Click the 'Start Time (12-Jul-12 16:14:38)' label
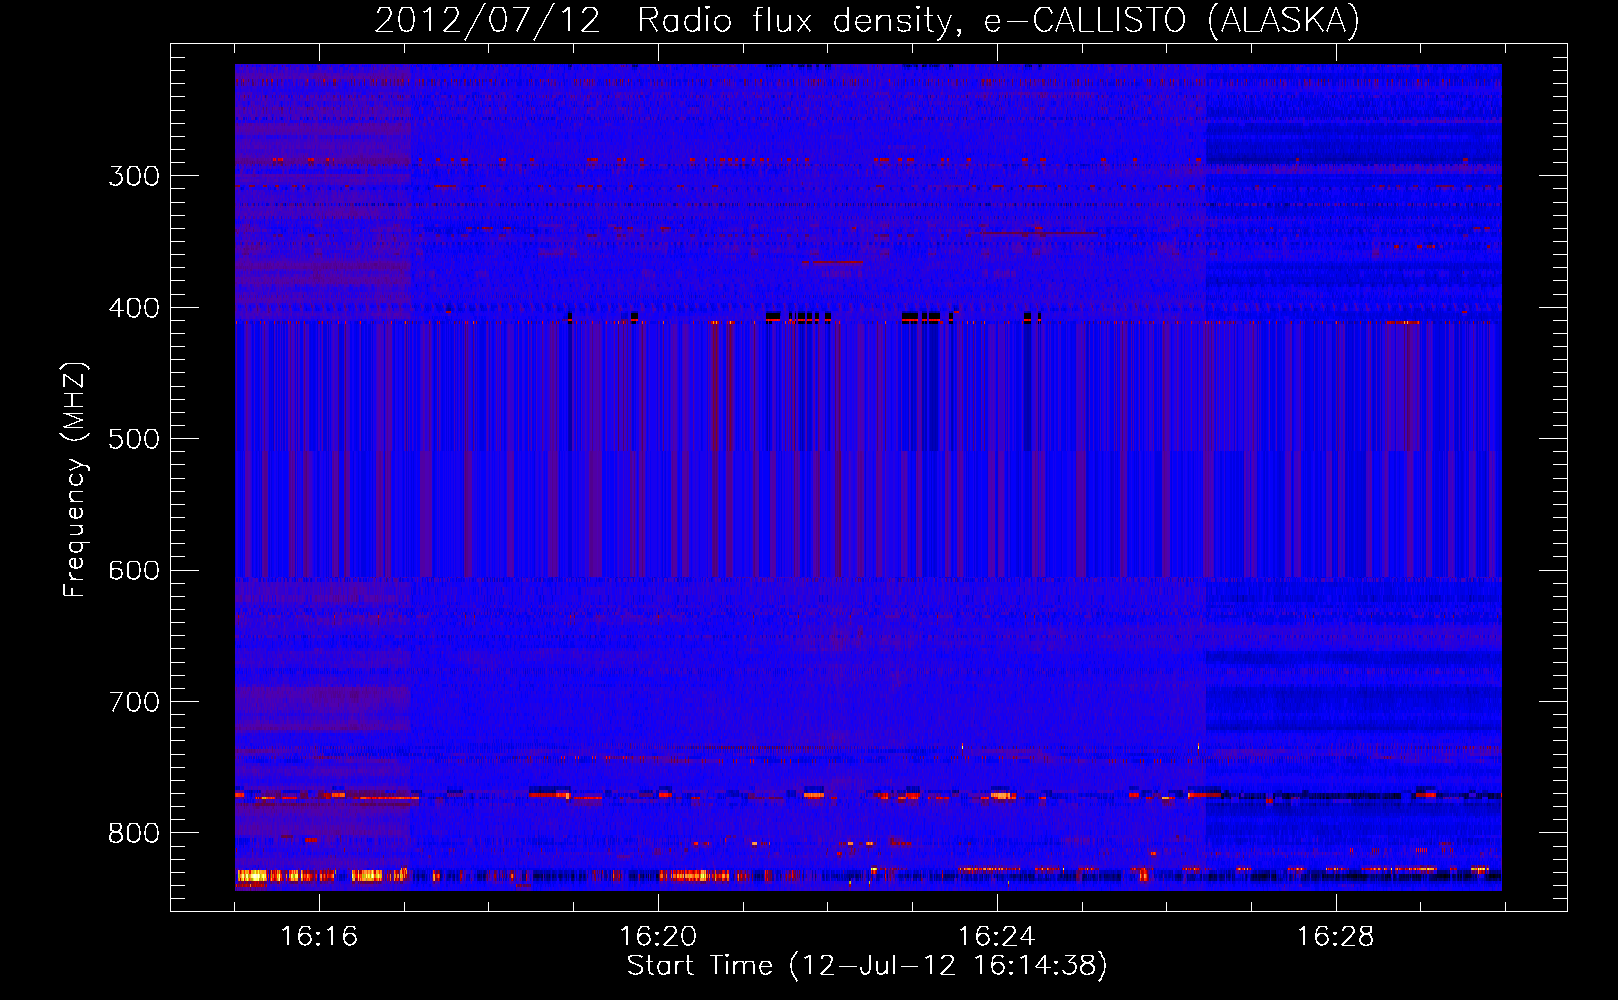Screen dimensions: 1618x1000 point(867,966)
